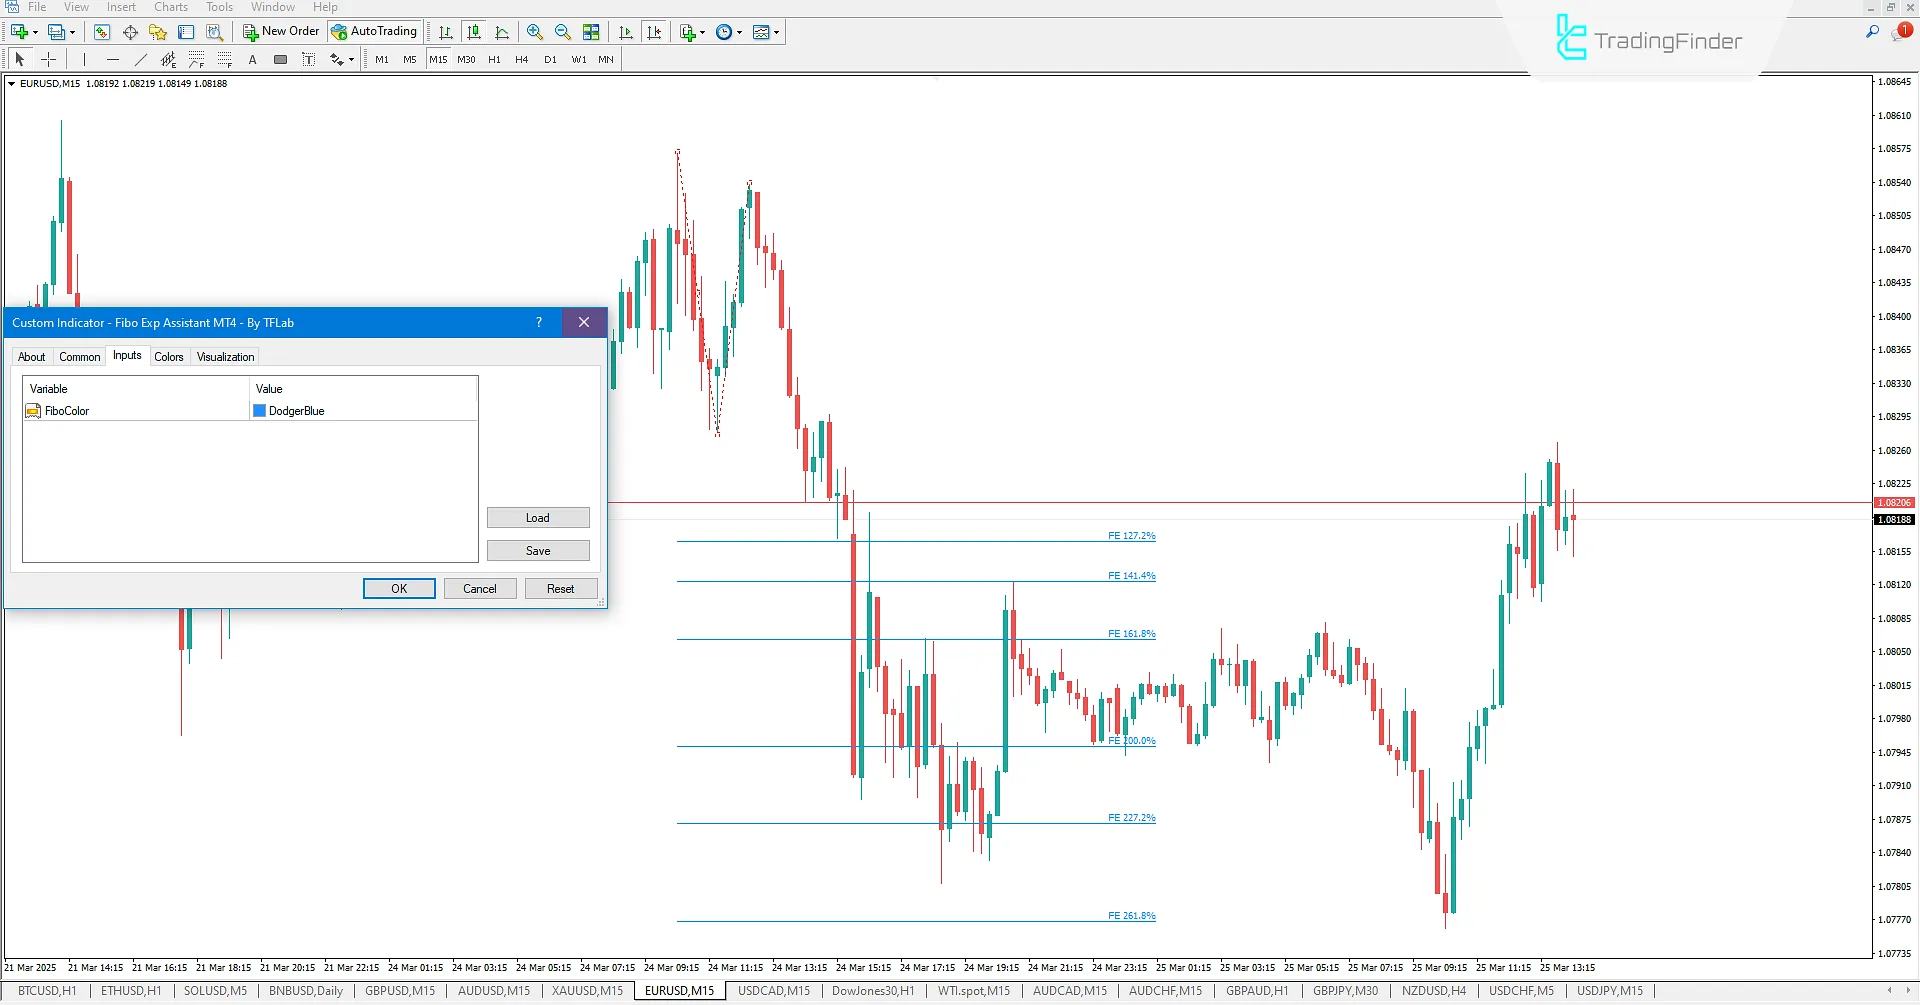1920x1005 pixels.
Task: Open the Indicators dropdown arrow
Action: (701, 31)
